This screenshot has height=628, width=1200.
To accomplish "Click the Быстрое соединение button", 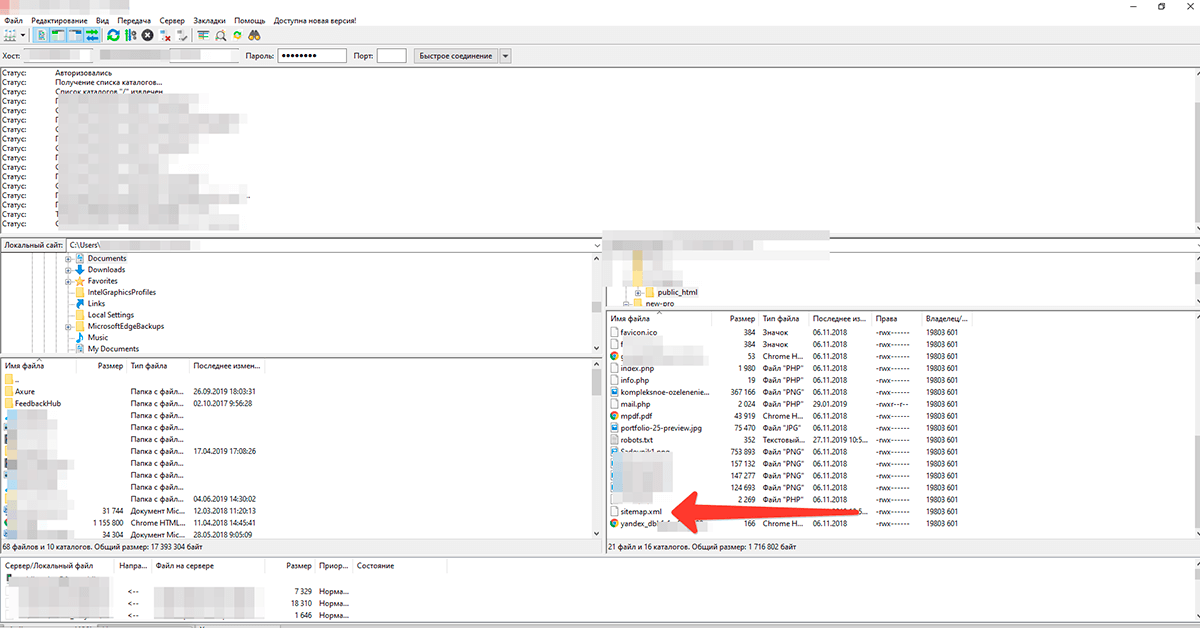I will 455,56.
